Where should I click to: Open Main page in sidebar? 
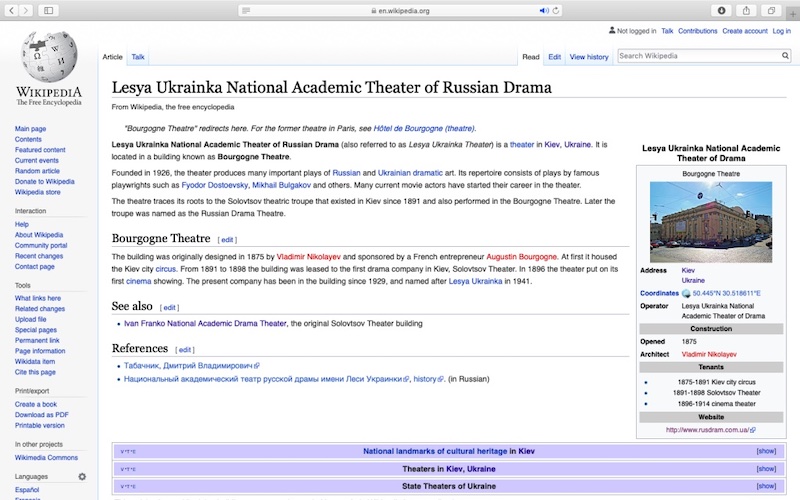(x=30, y=129)
